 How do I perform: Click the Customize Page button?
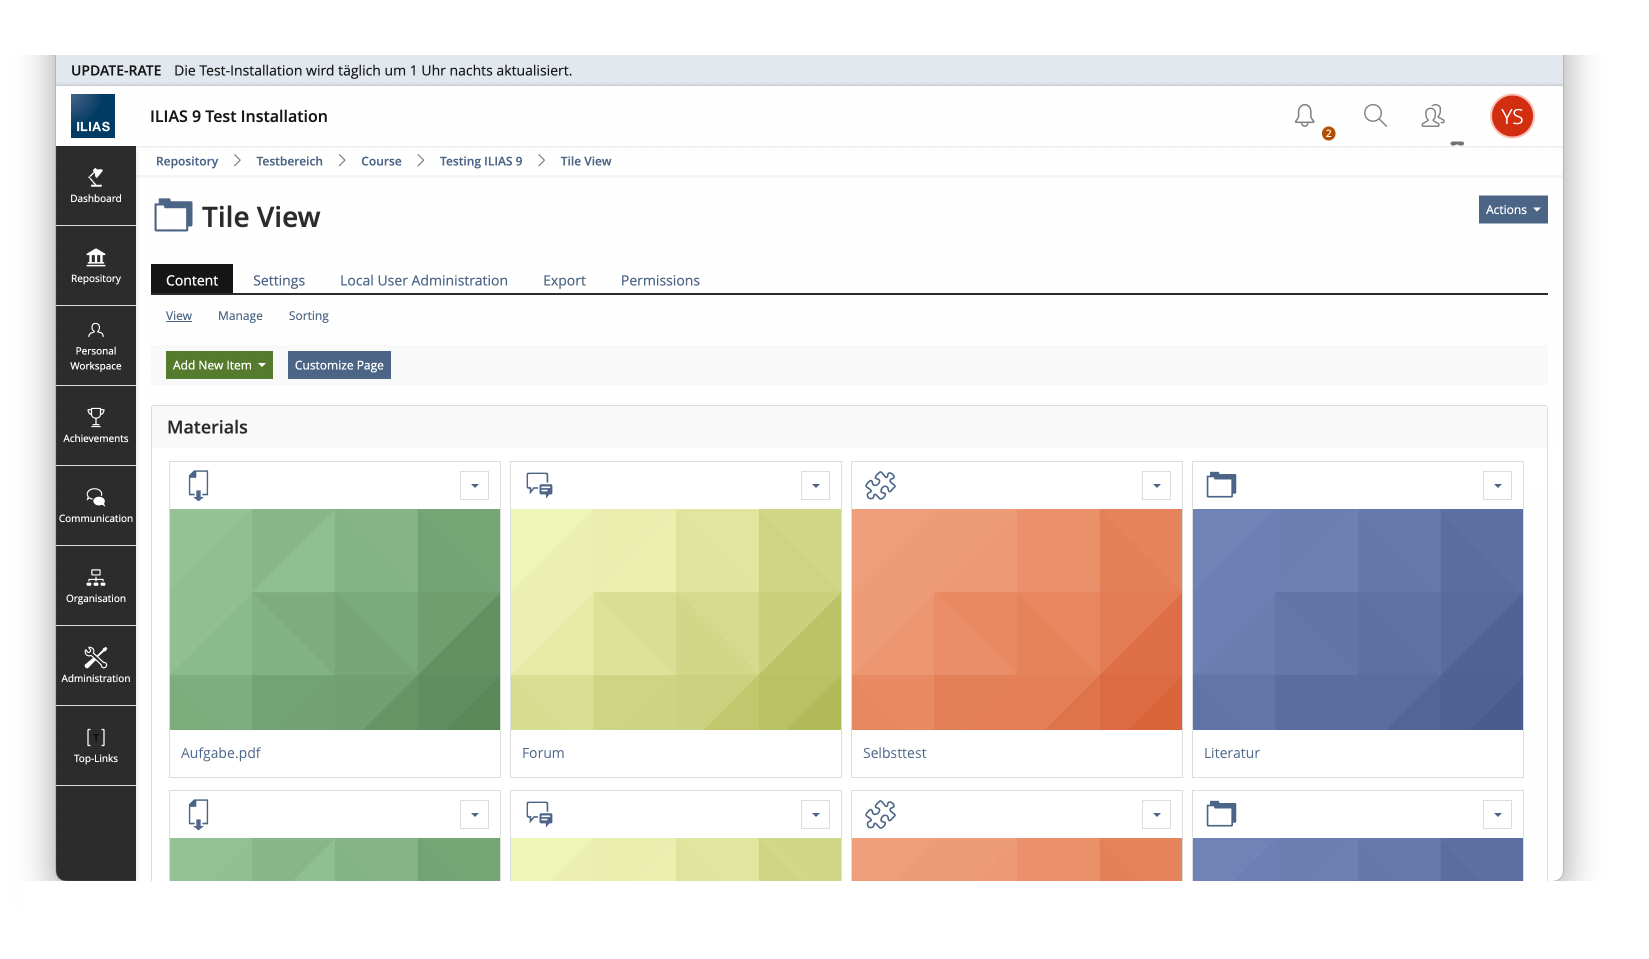(339, 365)
